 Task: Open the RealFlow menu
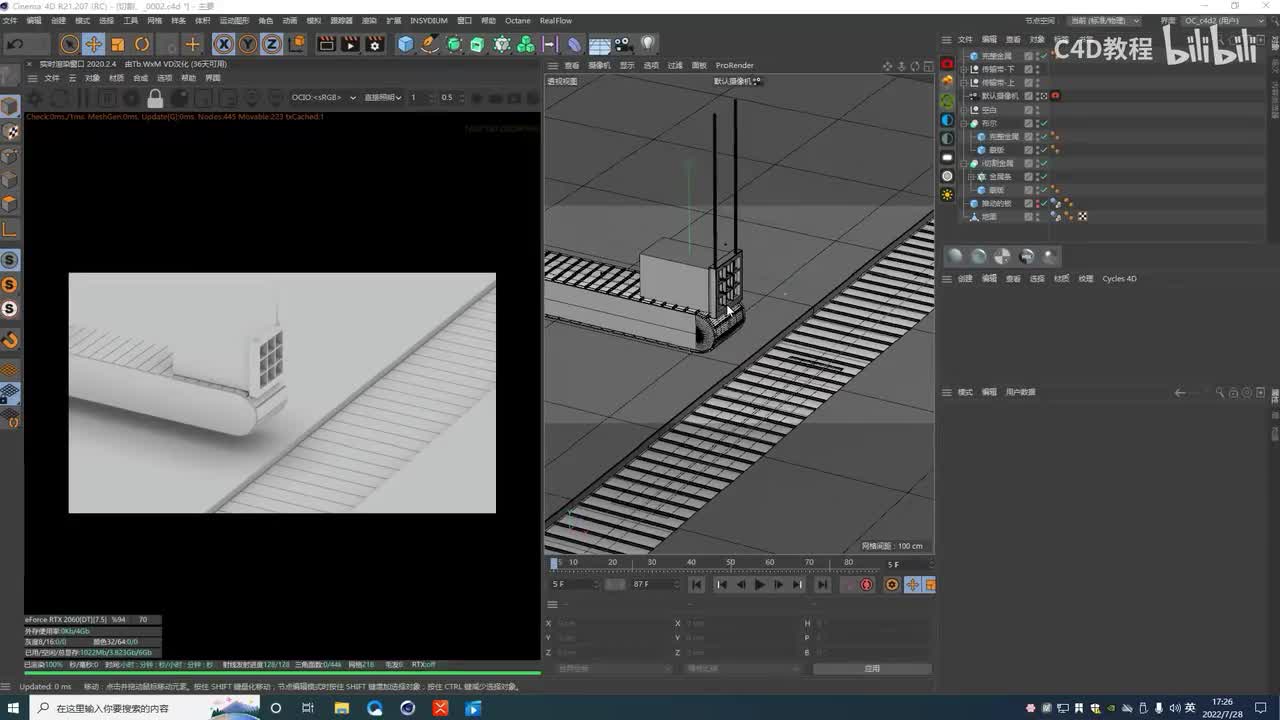[555, 20]
